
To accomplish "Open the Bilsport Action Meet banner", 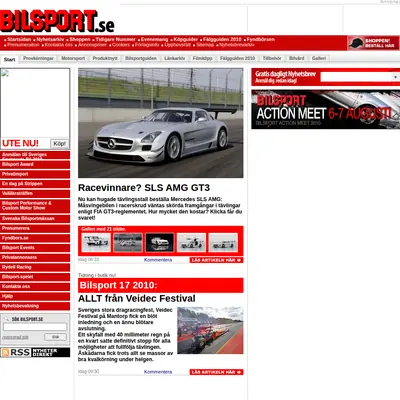I will click(326, 110).
